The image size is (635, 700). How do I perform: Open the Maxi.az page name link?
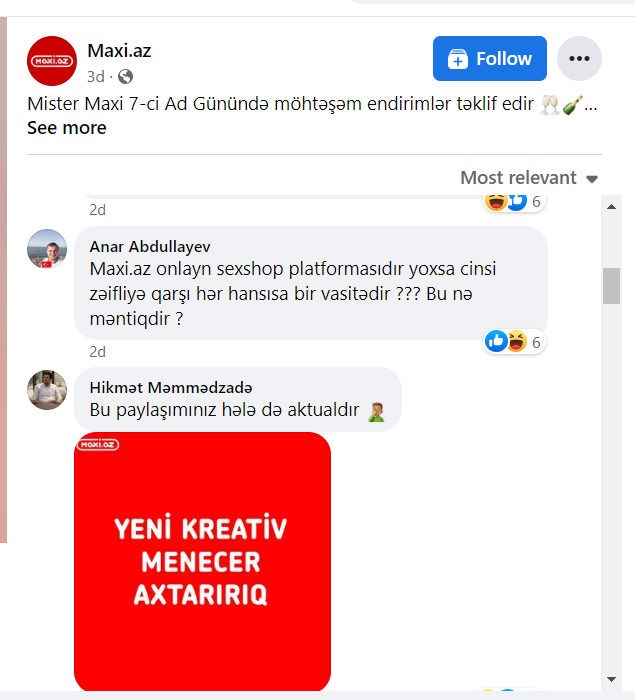coord(119,50)
